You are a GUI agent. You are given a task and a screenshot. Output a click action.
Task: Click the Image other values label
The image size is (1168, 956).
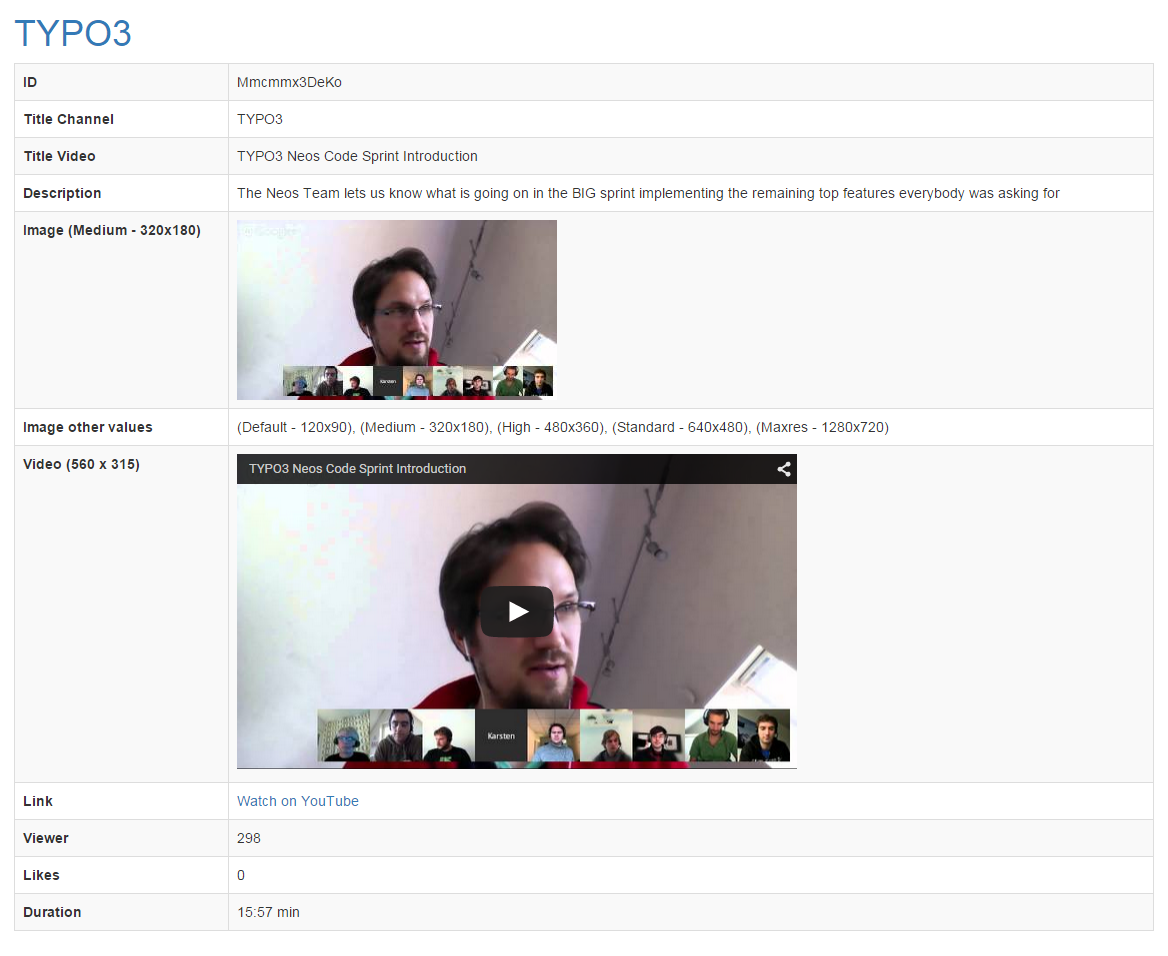tap(88, 427)
